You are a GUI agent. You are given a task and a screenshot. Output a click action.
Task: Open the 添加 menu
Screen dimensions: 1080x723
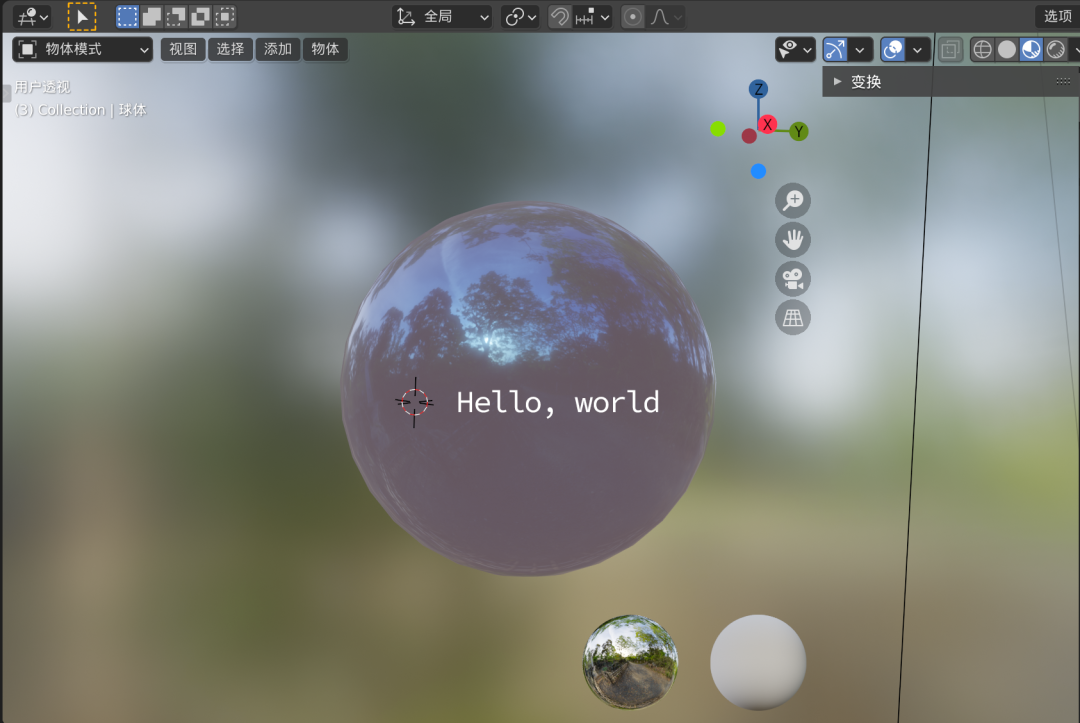[278, 49]
